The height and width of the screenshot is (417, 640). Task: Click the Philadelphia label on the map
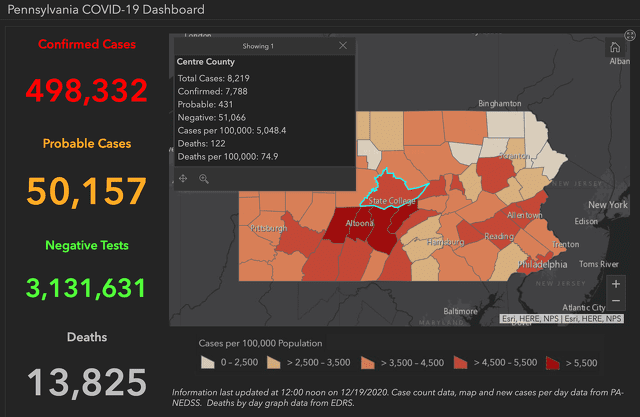(x=541, y=264)
